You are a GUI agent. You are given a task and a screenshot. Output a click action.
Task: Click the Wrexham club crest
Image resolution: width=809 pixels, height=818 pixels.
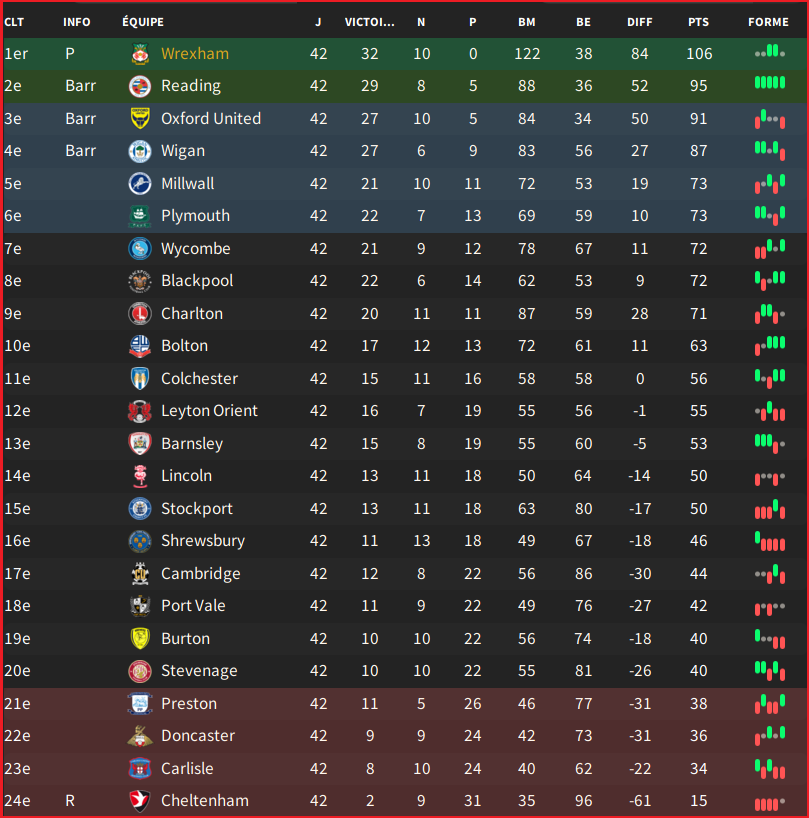(140, 54)
